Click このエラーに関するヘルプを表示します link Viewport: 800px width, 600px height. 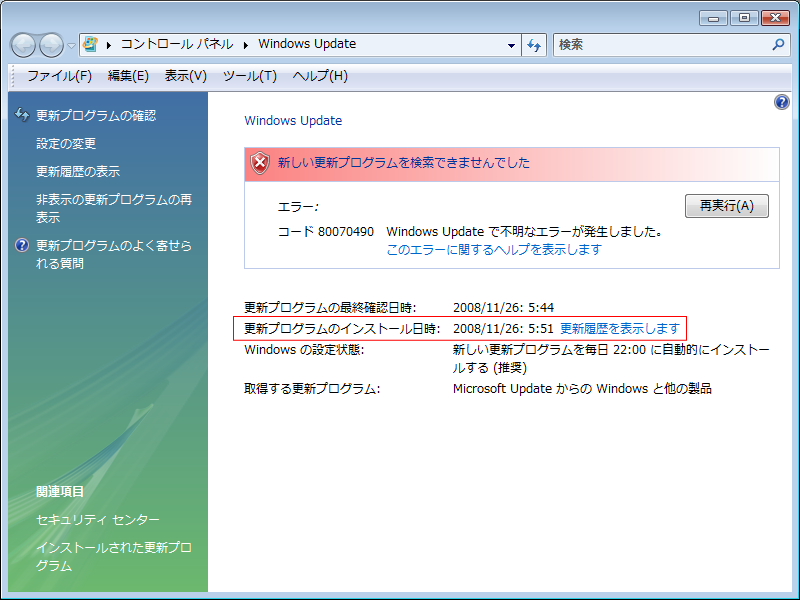[x=494, y=250]
